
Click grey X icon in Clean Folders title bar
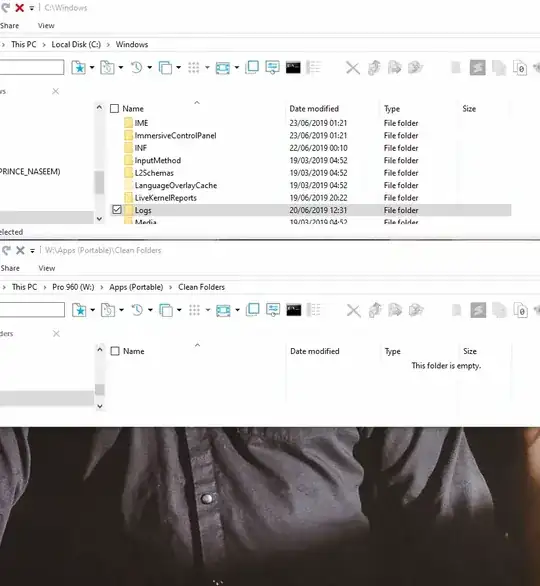click(20, 250)
